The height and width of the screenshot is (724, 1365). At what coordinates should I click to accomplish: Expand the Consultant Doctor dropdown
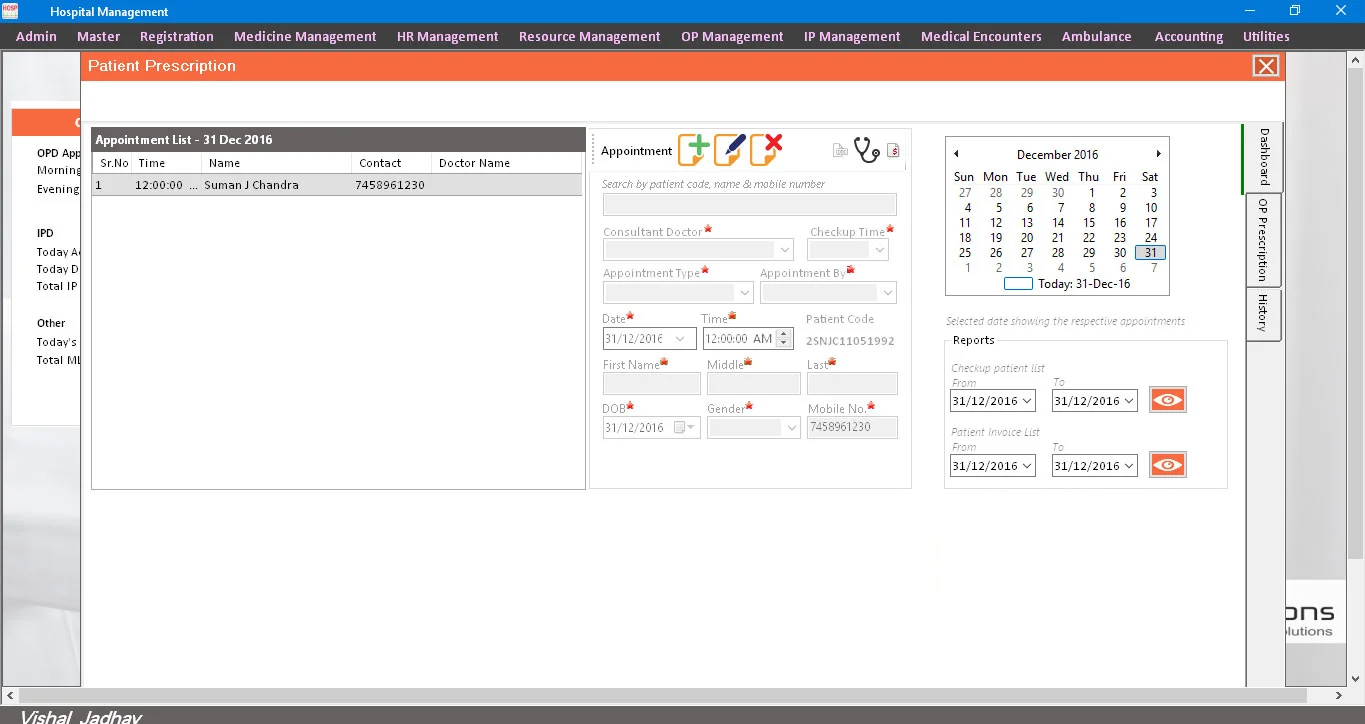pos(785,250)
